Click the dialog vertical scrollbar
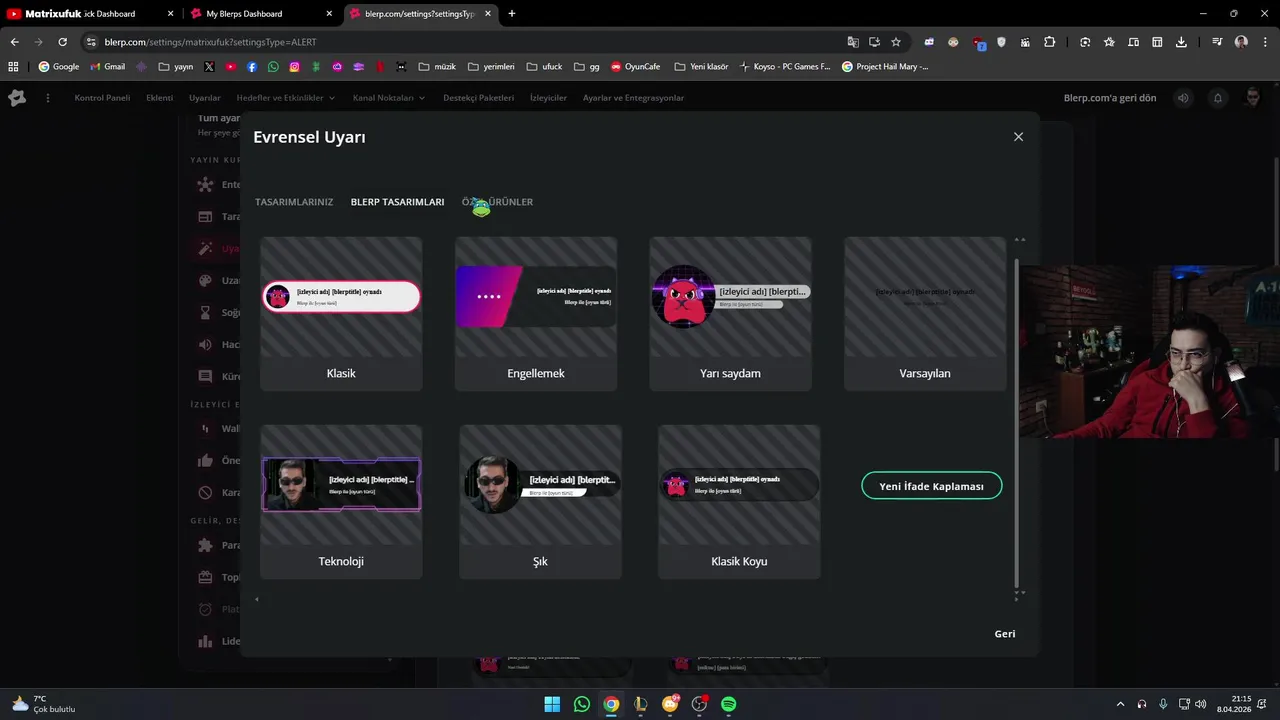The image size is (1280, 720). tap(1017, 423)
